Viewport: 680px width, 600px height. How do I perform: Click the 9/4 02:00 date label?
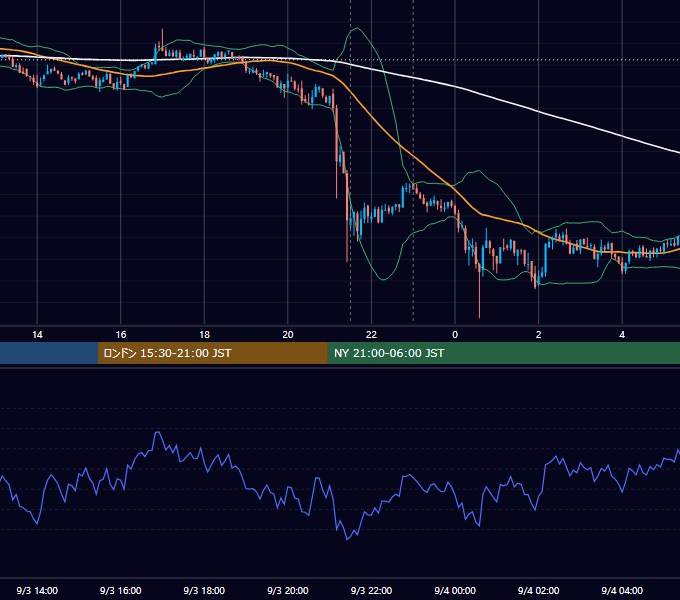(539, 590)
